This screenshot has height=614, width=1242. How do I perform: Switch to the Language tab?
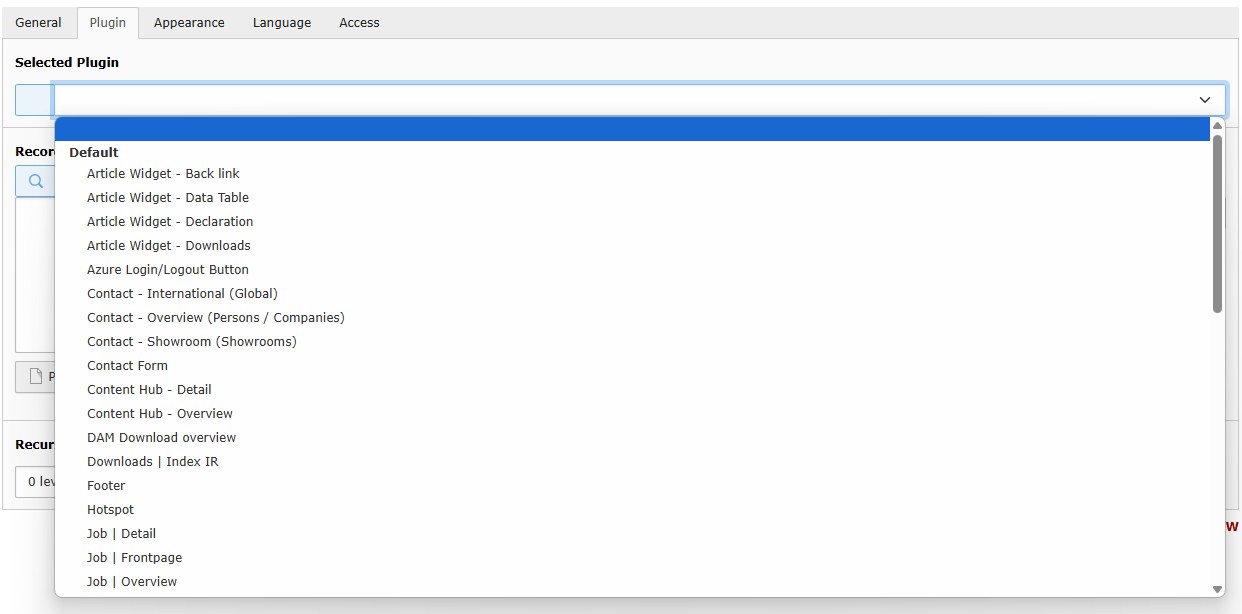(x=281, y=22)
